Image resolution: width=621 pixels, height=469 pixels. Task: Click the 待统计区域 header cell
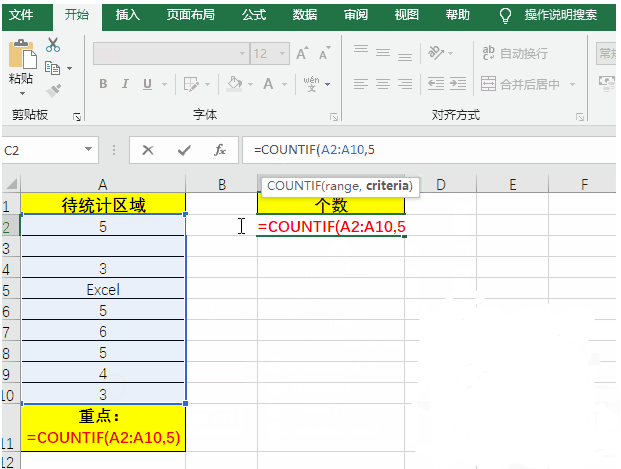(x=103, y=204)
